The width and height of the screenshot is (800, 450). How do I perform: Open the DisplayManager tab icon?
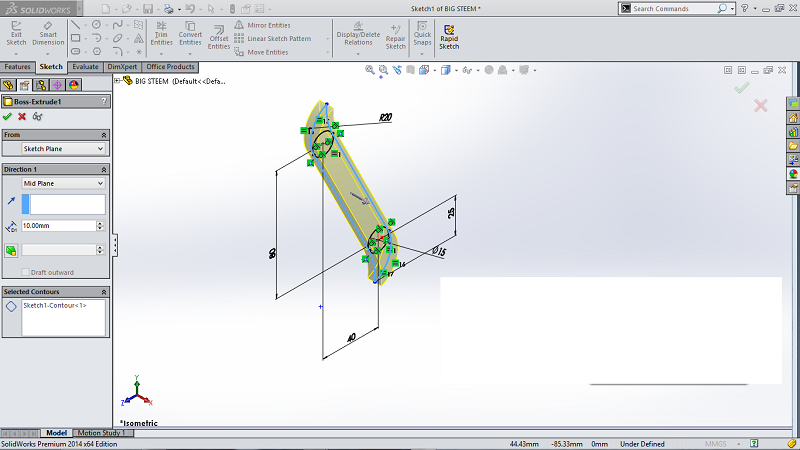[x=73, y=85]
